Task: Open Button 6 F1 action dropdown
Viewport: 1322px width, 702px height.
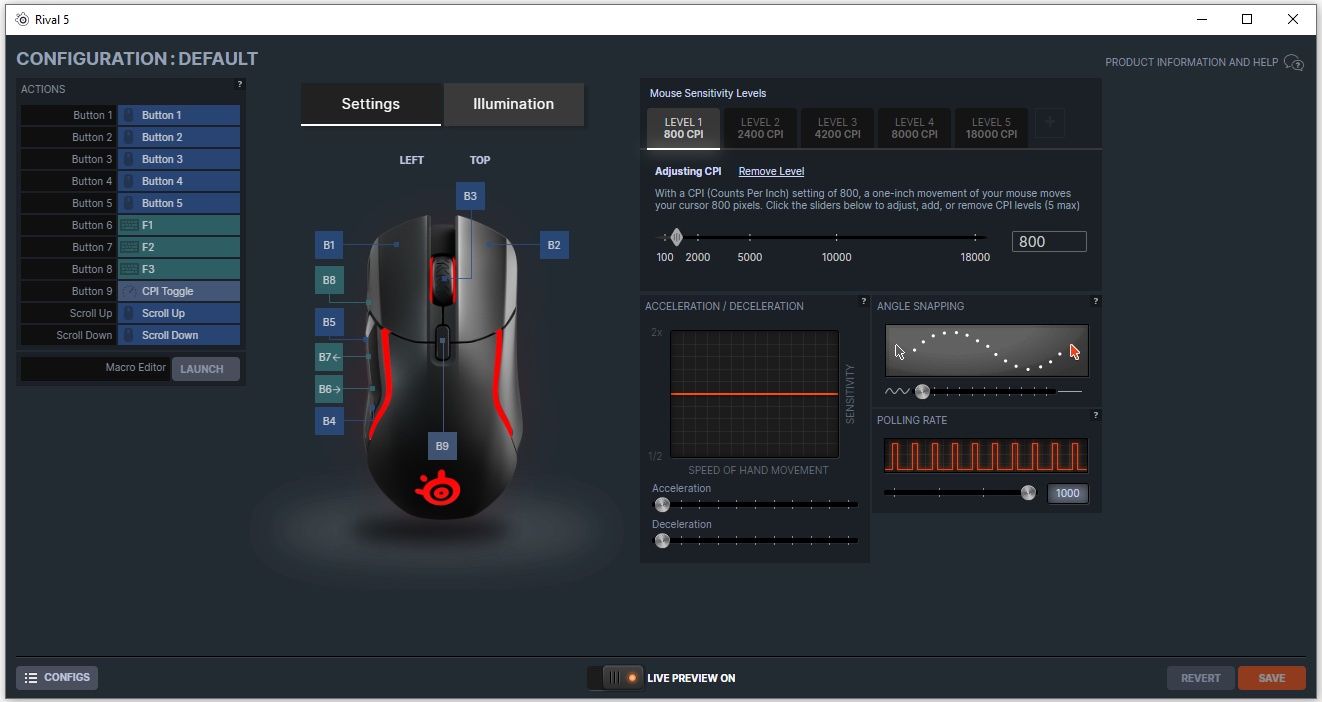Action: (179, 225)
